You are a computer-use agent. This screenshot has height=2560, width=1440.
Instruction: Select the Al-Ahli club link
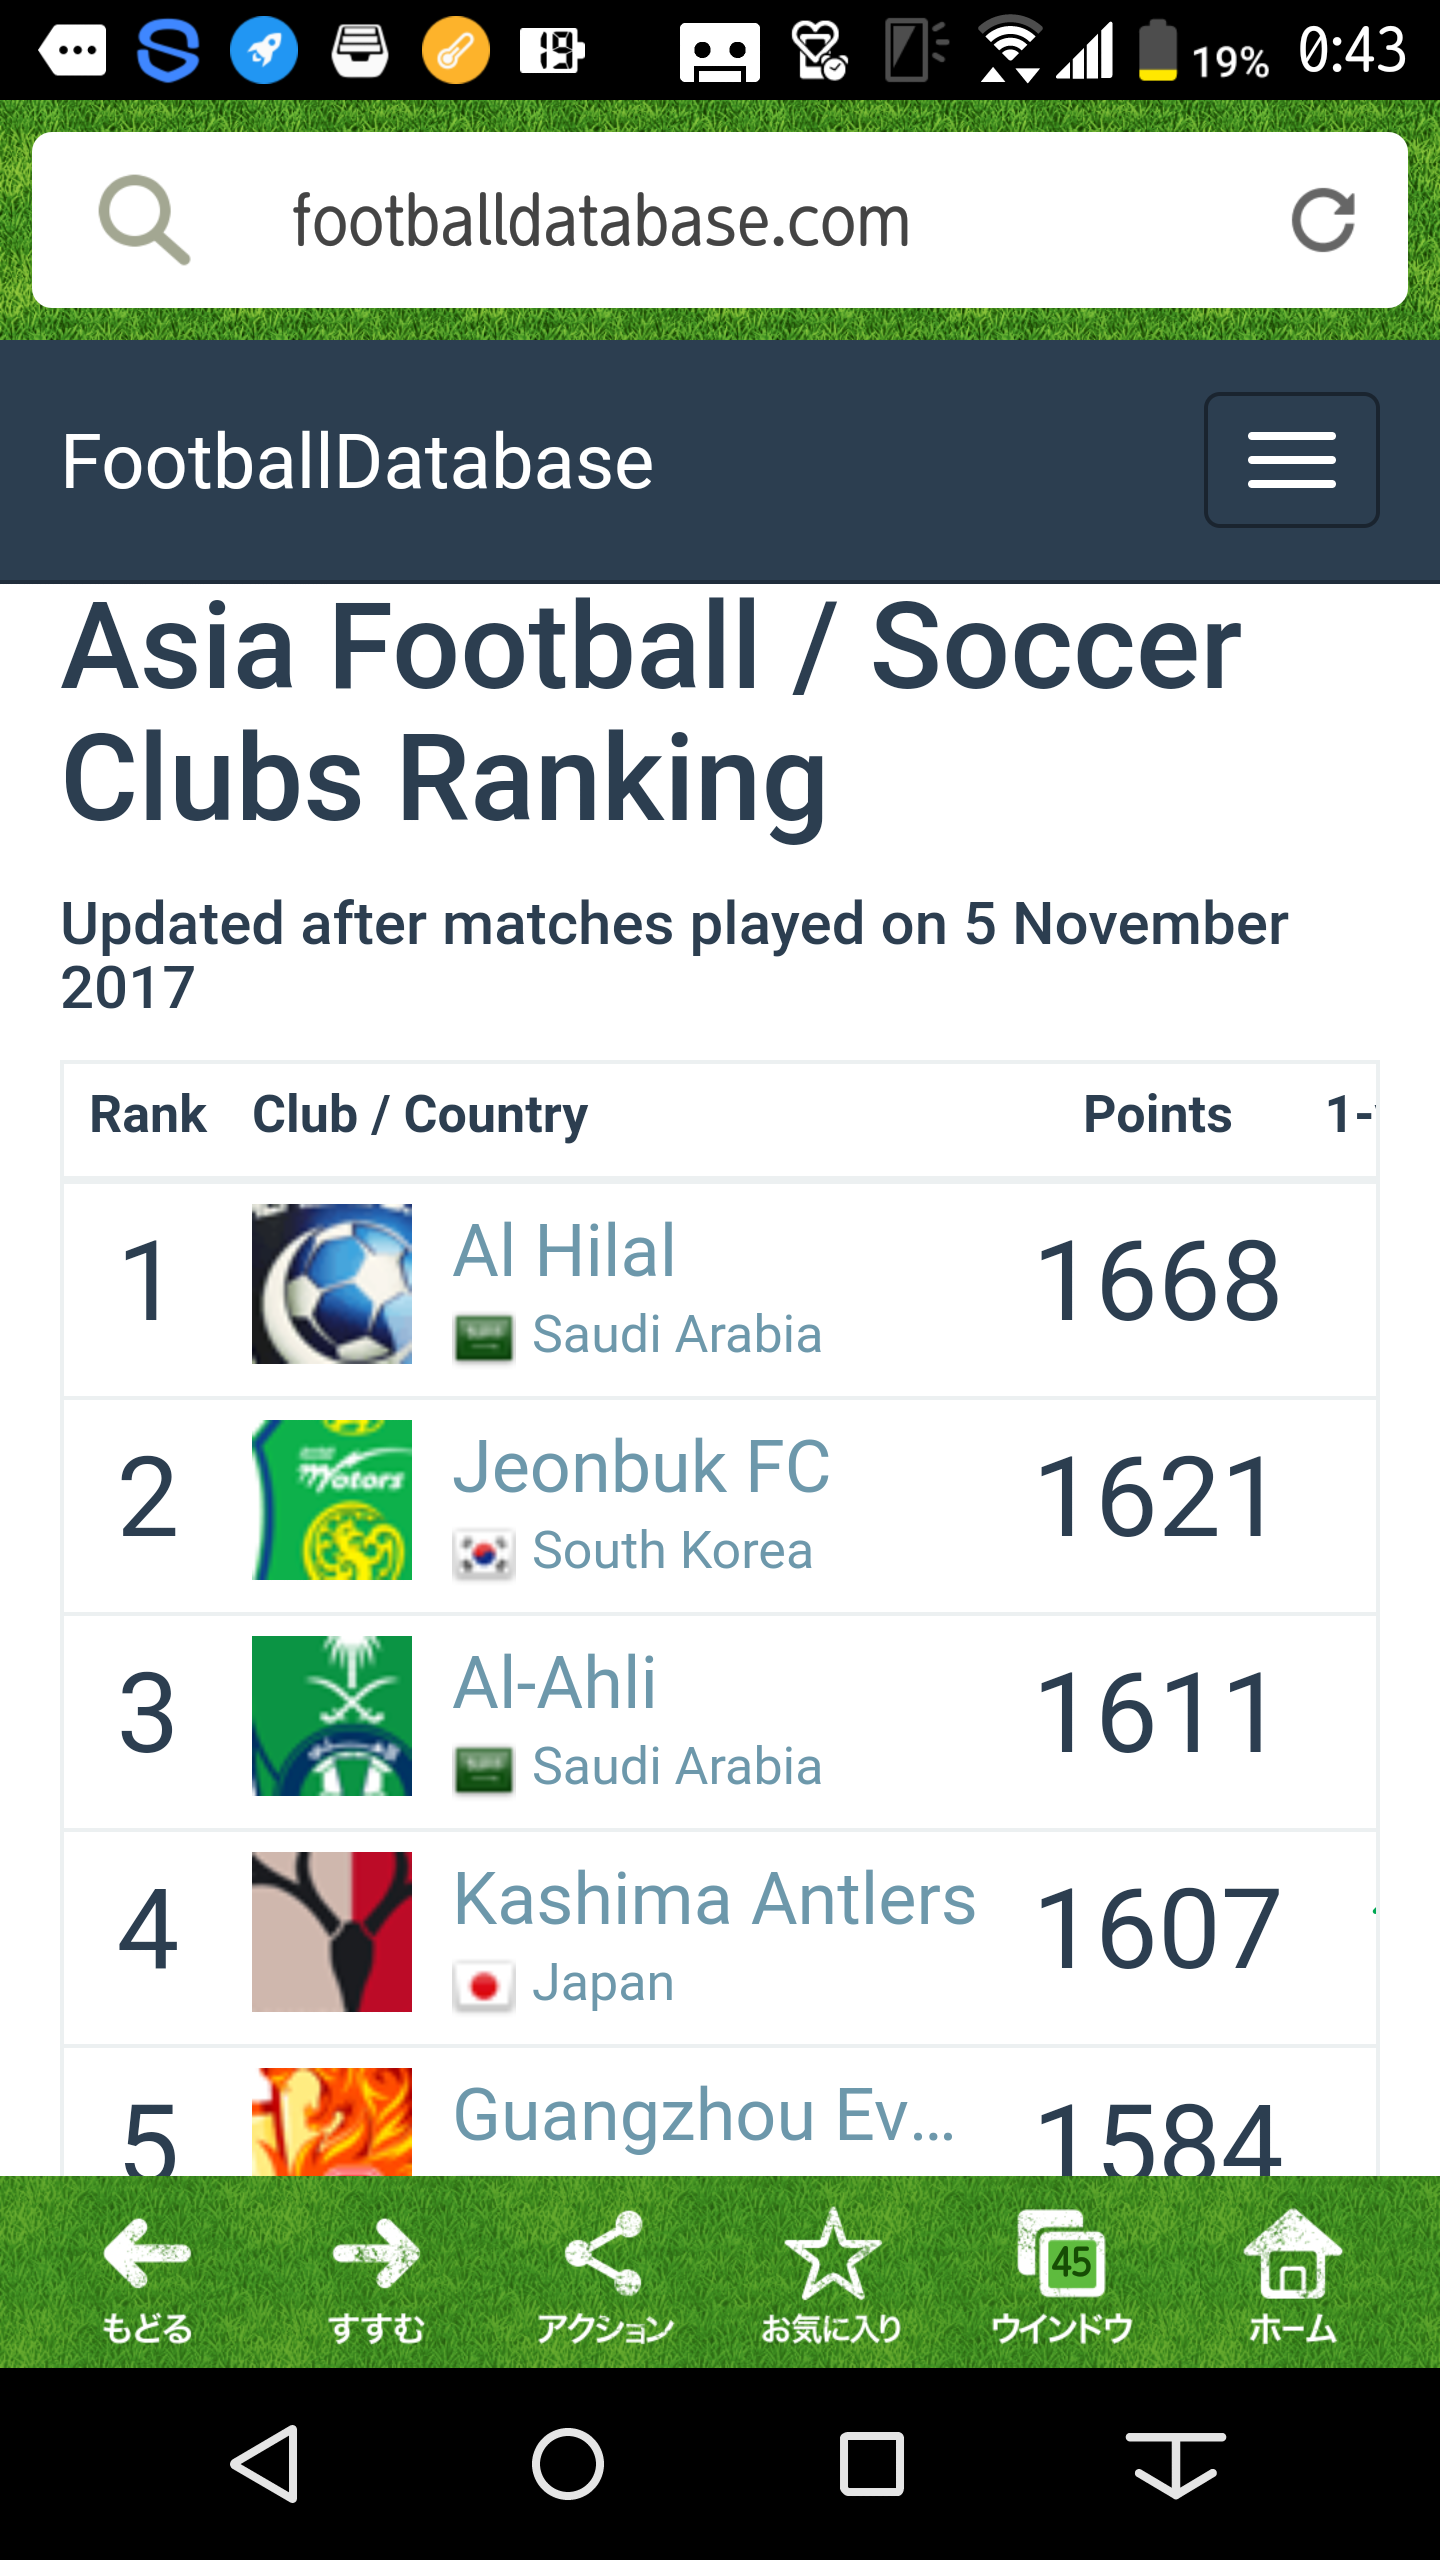555,1683
